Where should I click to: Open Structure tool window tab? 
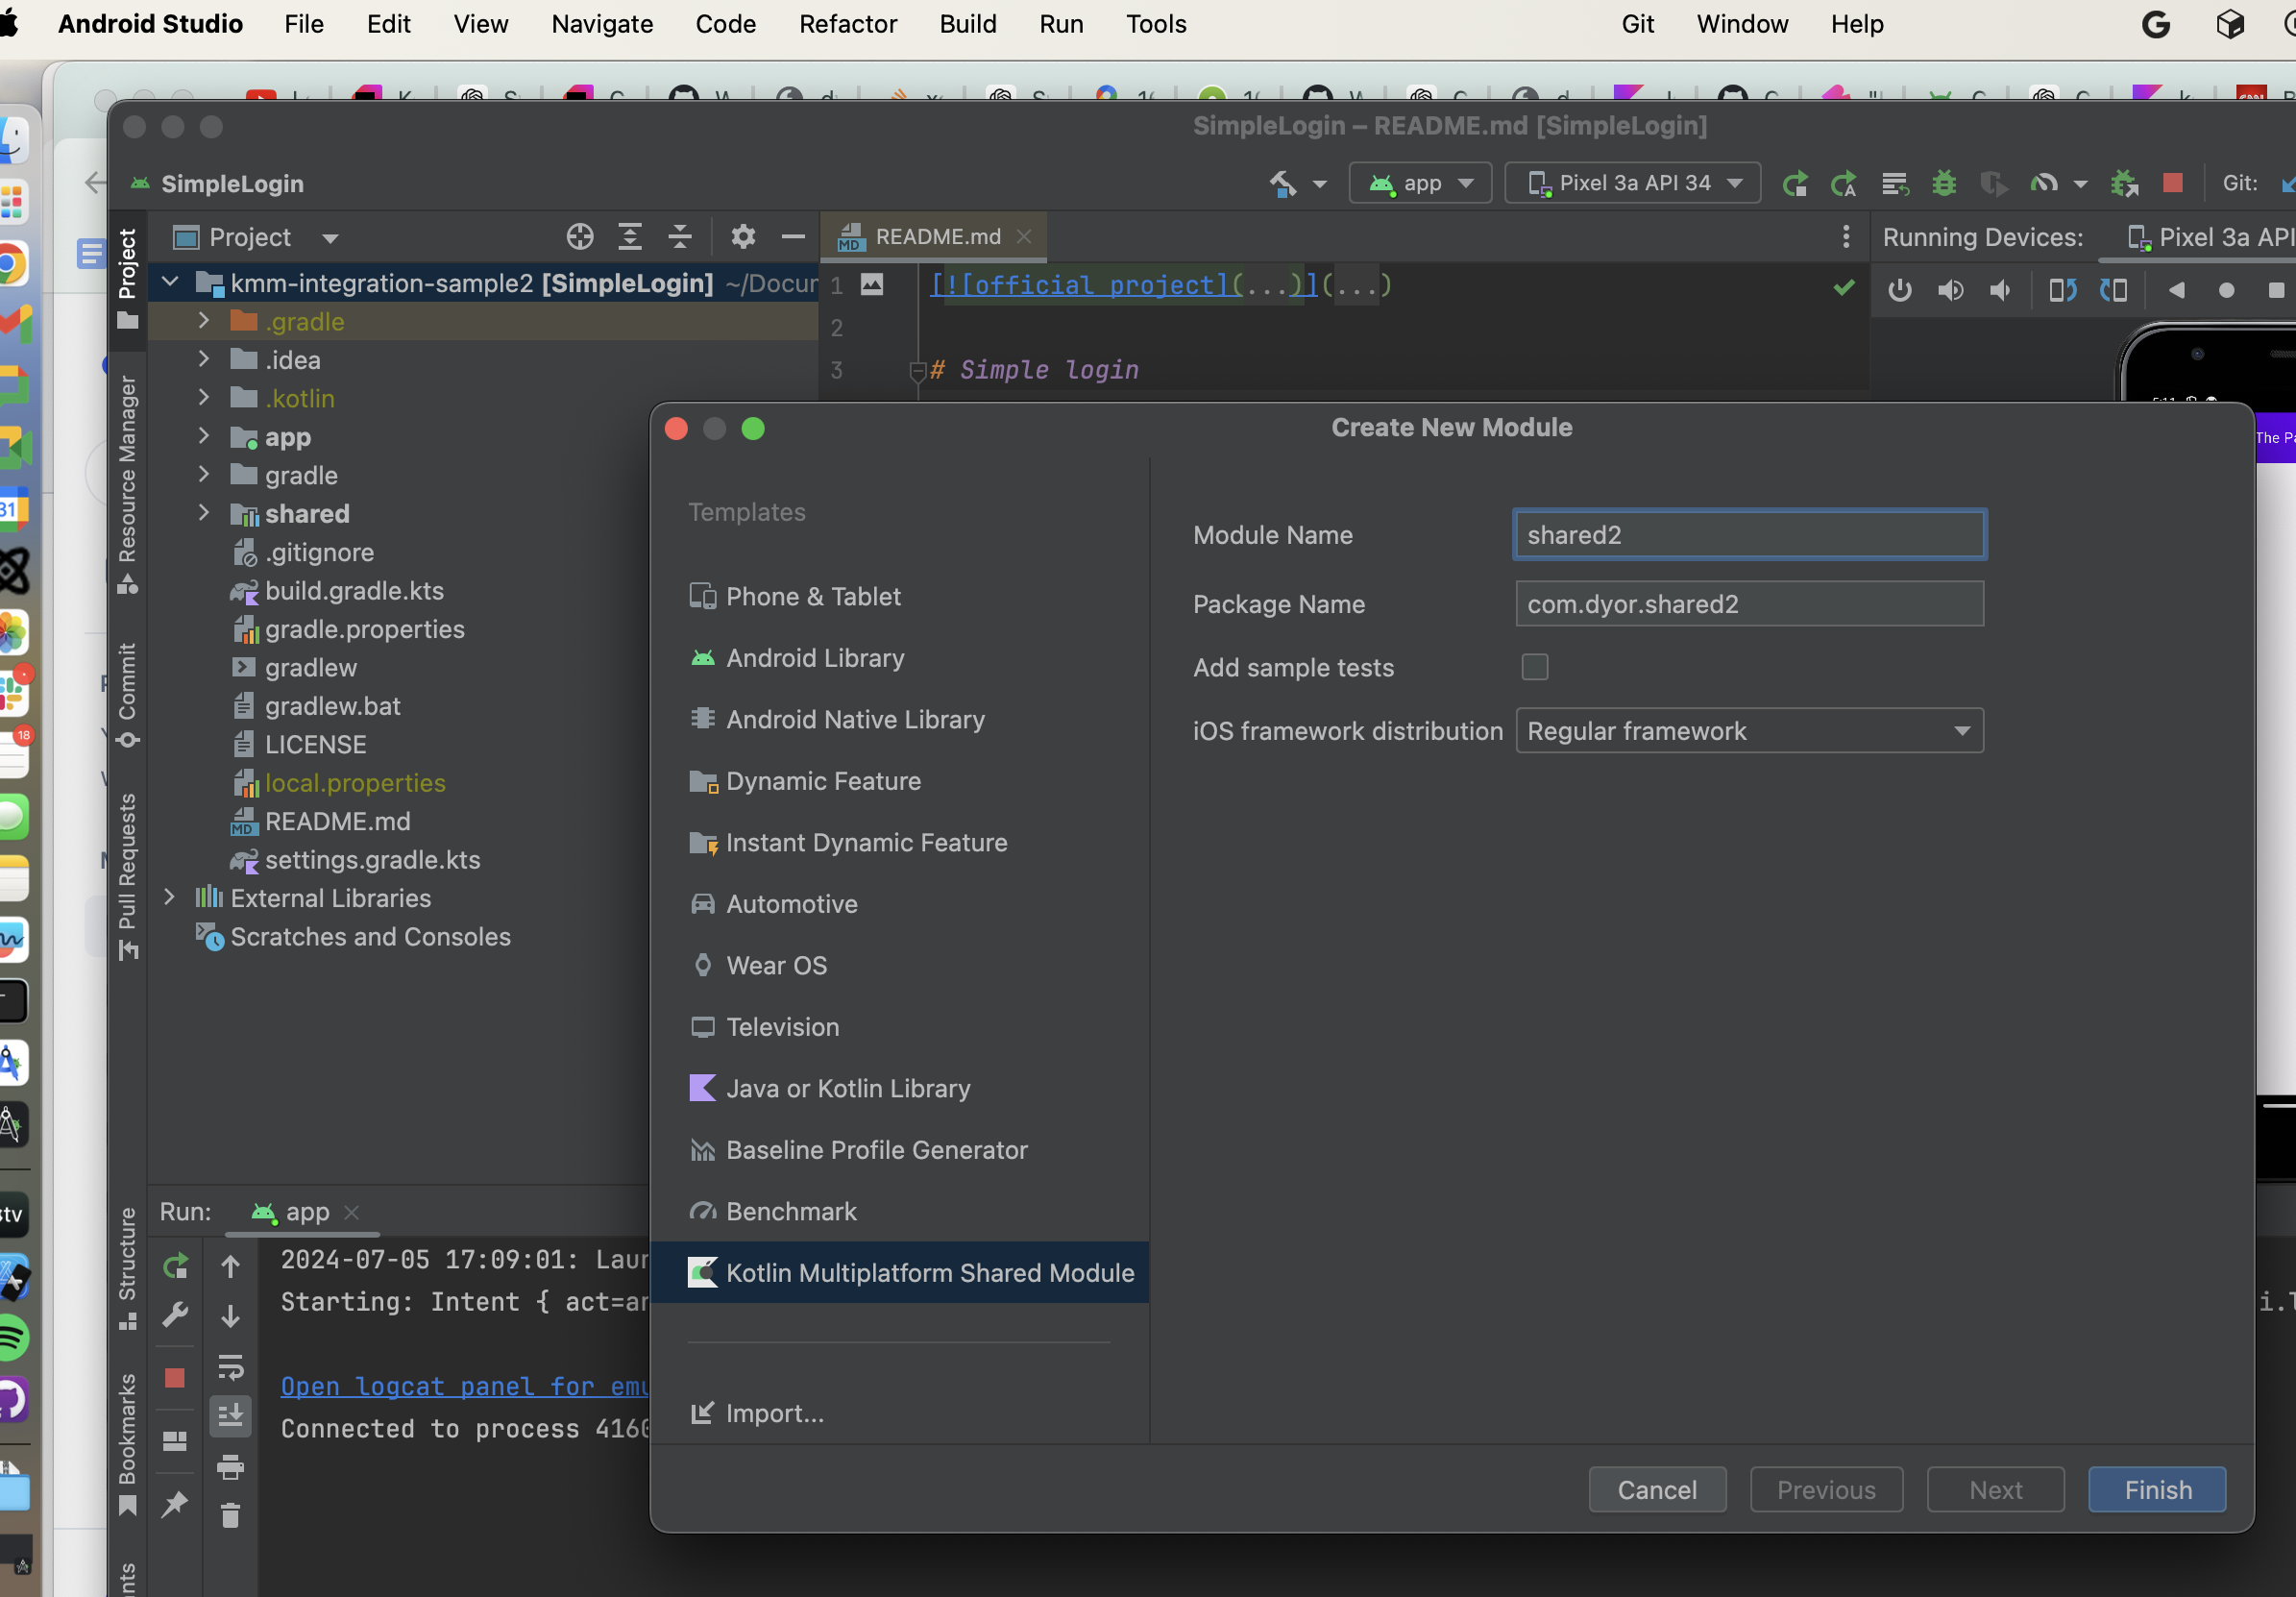click(x=127, y=1268)
